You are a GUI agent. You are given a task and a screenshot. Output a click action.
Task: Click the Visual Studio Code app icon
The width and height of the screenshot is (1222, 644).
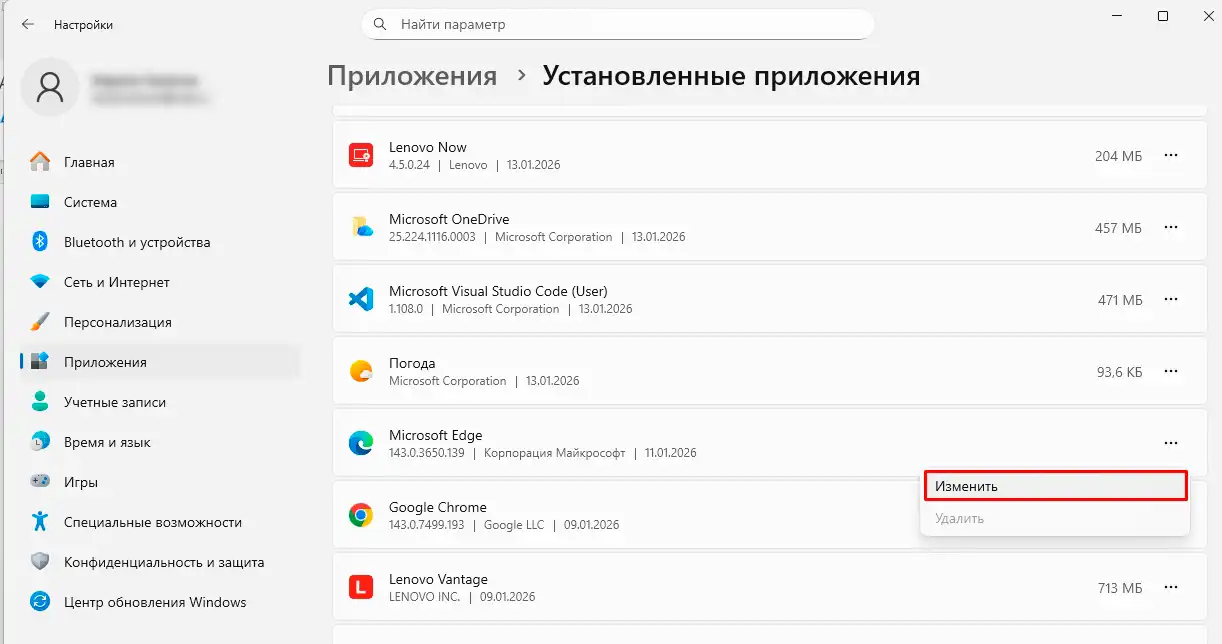click(359, 299)
